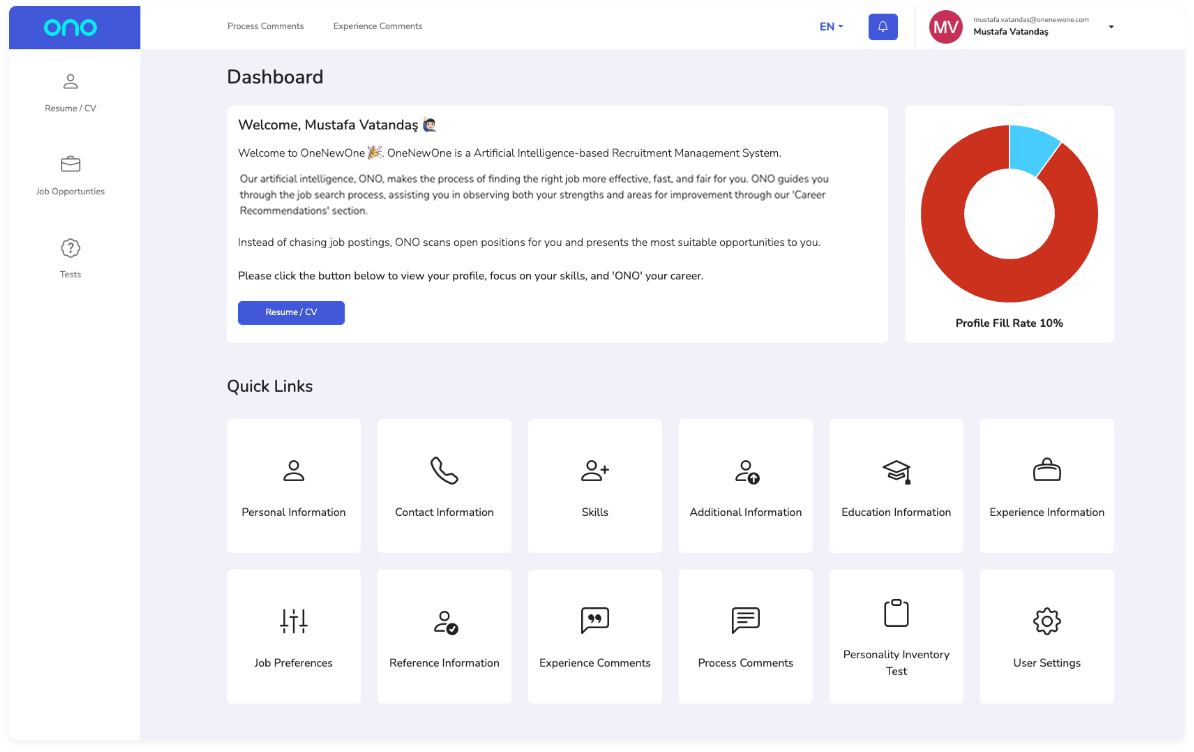Click the MV profile avatar
1194x752 pixels.
945,27
